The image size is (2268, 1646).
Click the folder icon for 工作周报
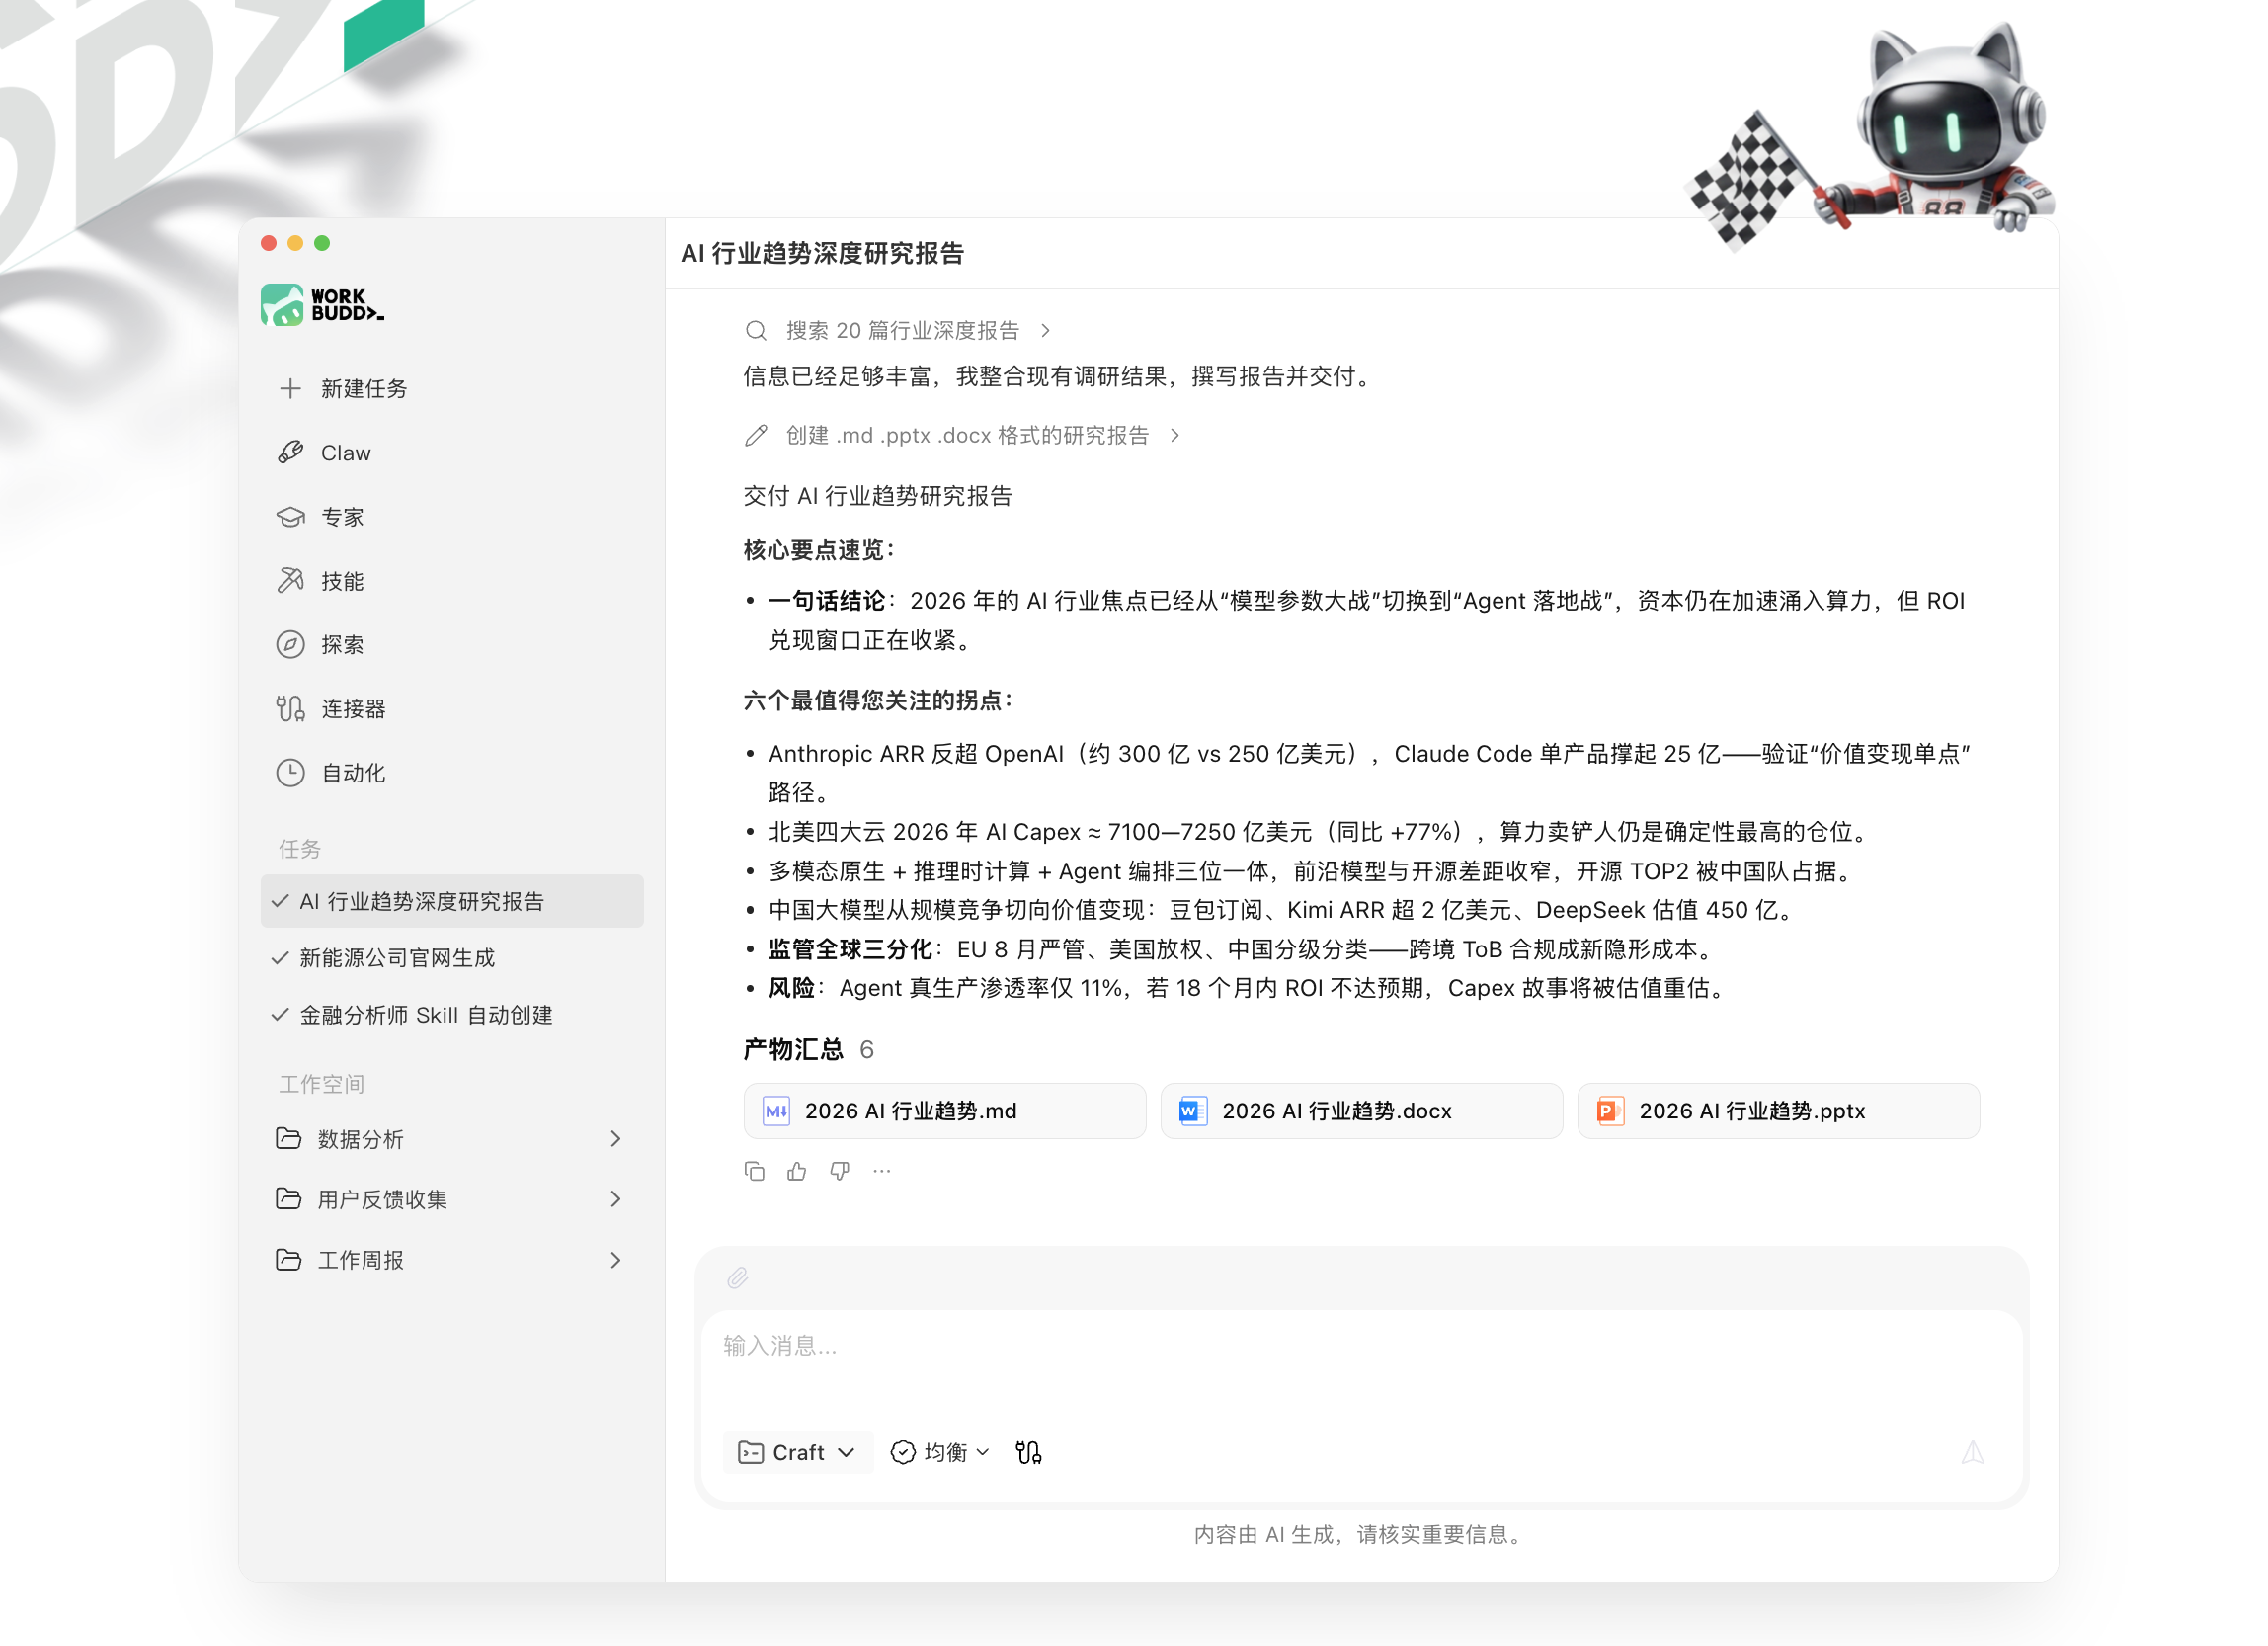click(x=289, y=1259)
